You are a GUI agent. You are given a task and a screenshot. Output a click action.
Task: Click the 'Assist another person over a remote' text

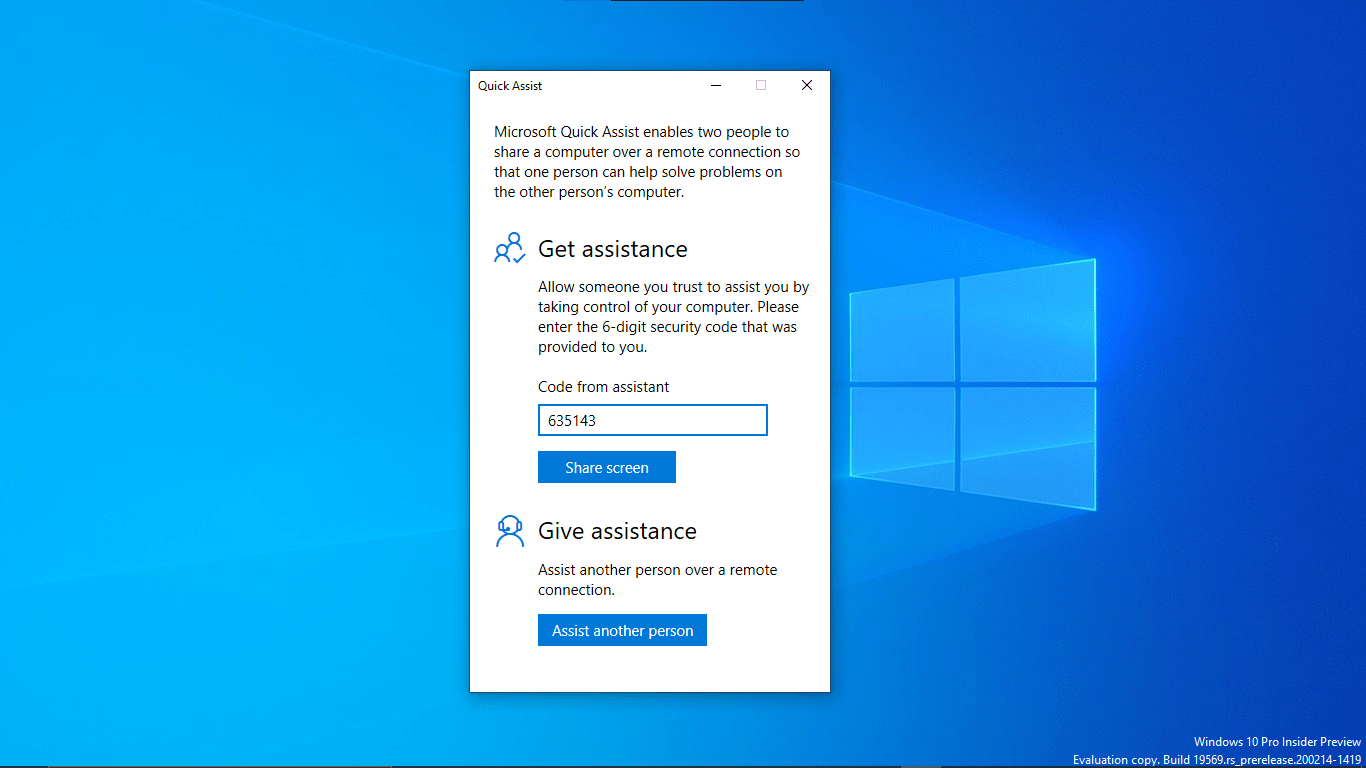tap(658, 580)
